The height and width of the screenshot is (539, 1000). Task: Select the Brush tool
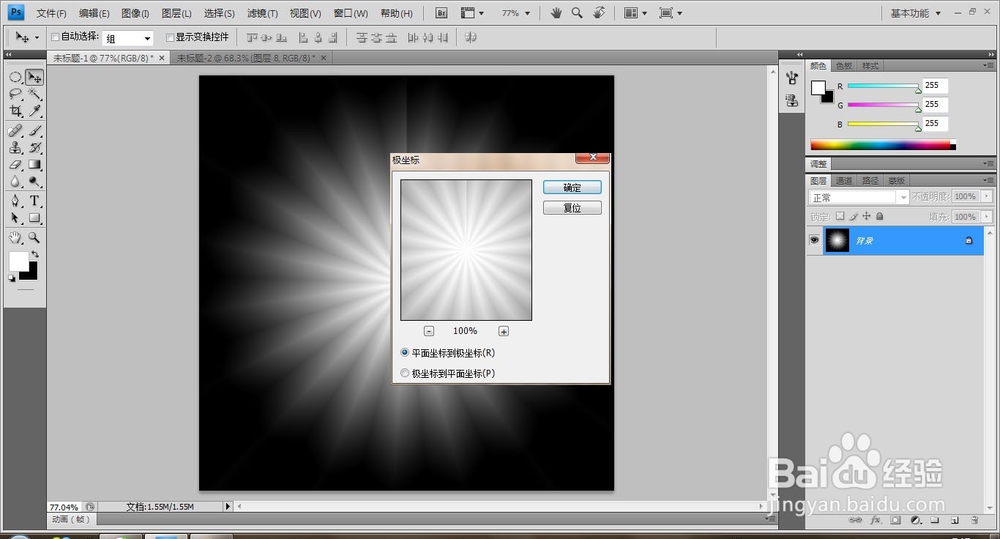tap(34, 131)
